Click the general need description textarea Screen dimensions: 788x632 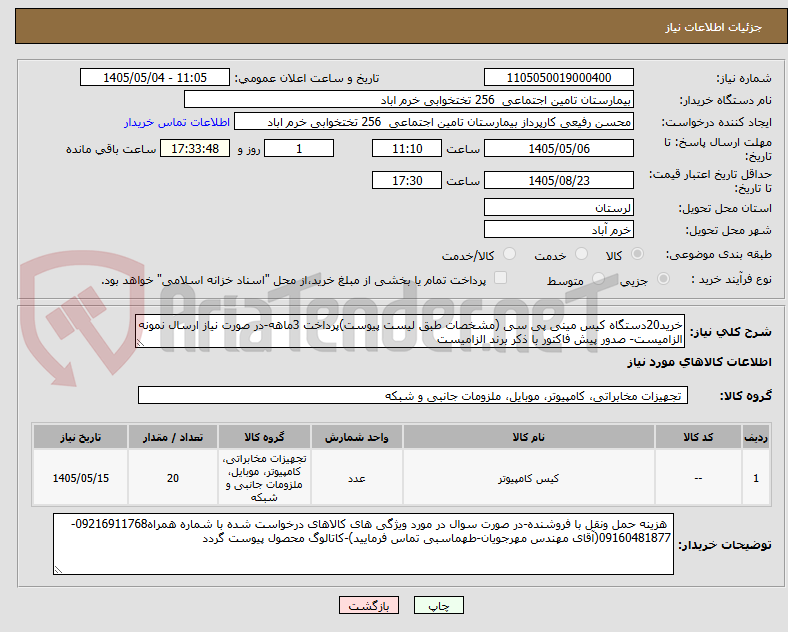point(410,332)
